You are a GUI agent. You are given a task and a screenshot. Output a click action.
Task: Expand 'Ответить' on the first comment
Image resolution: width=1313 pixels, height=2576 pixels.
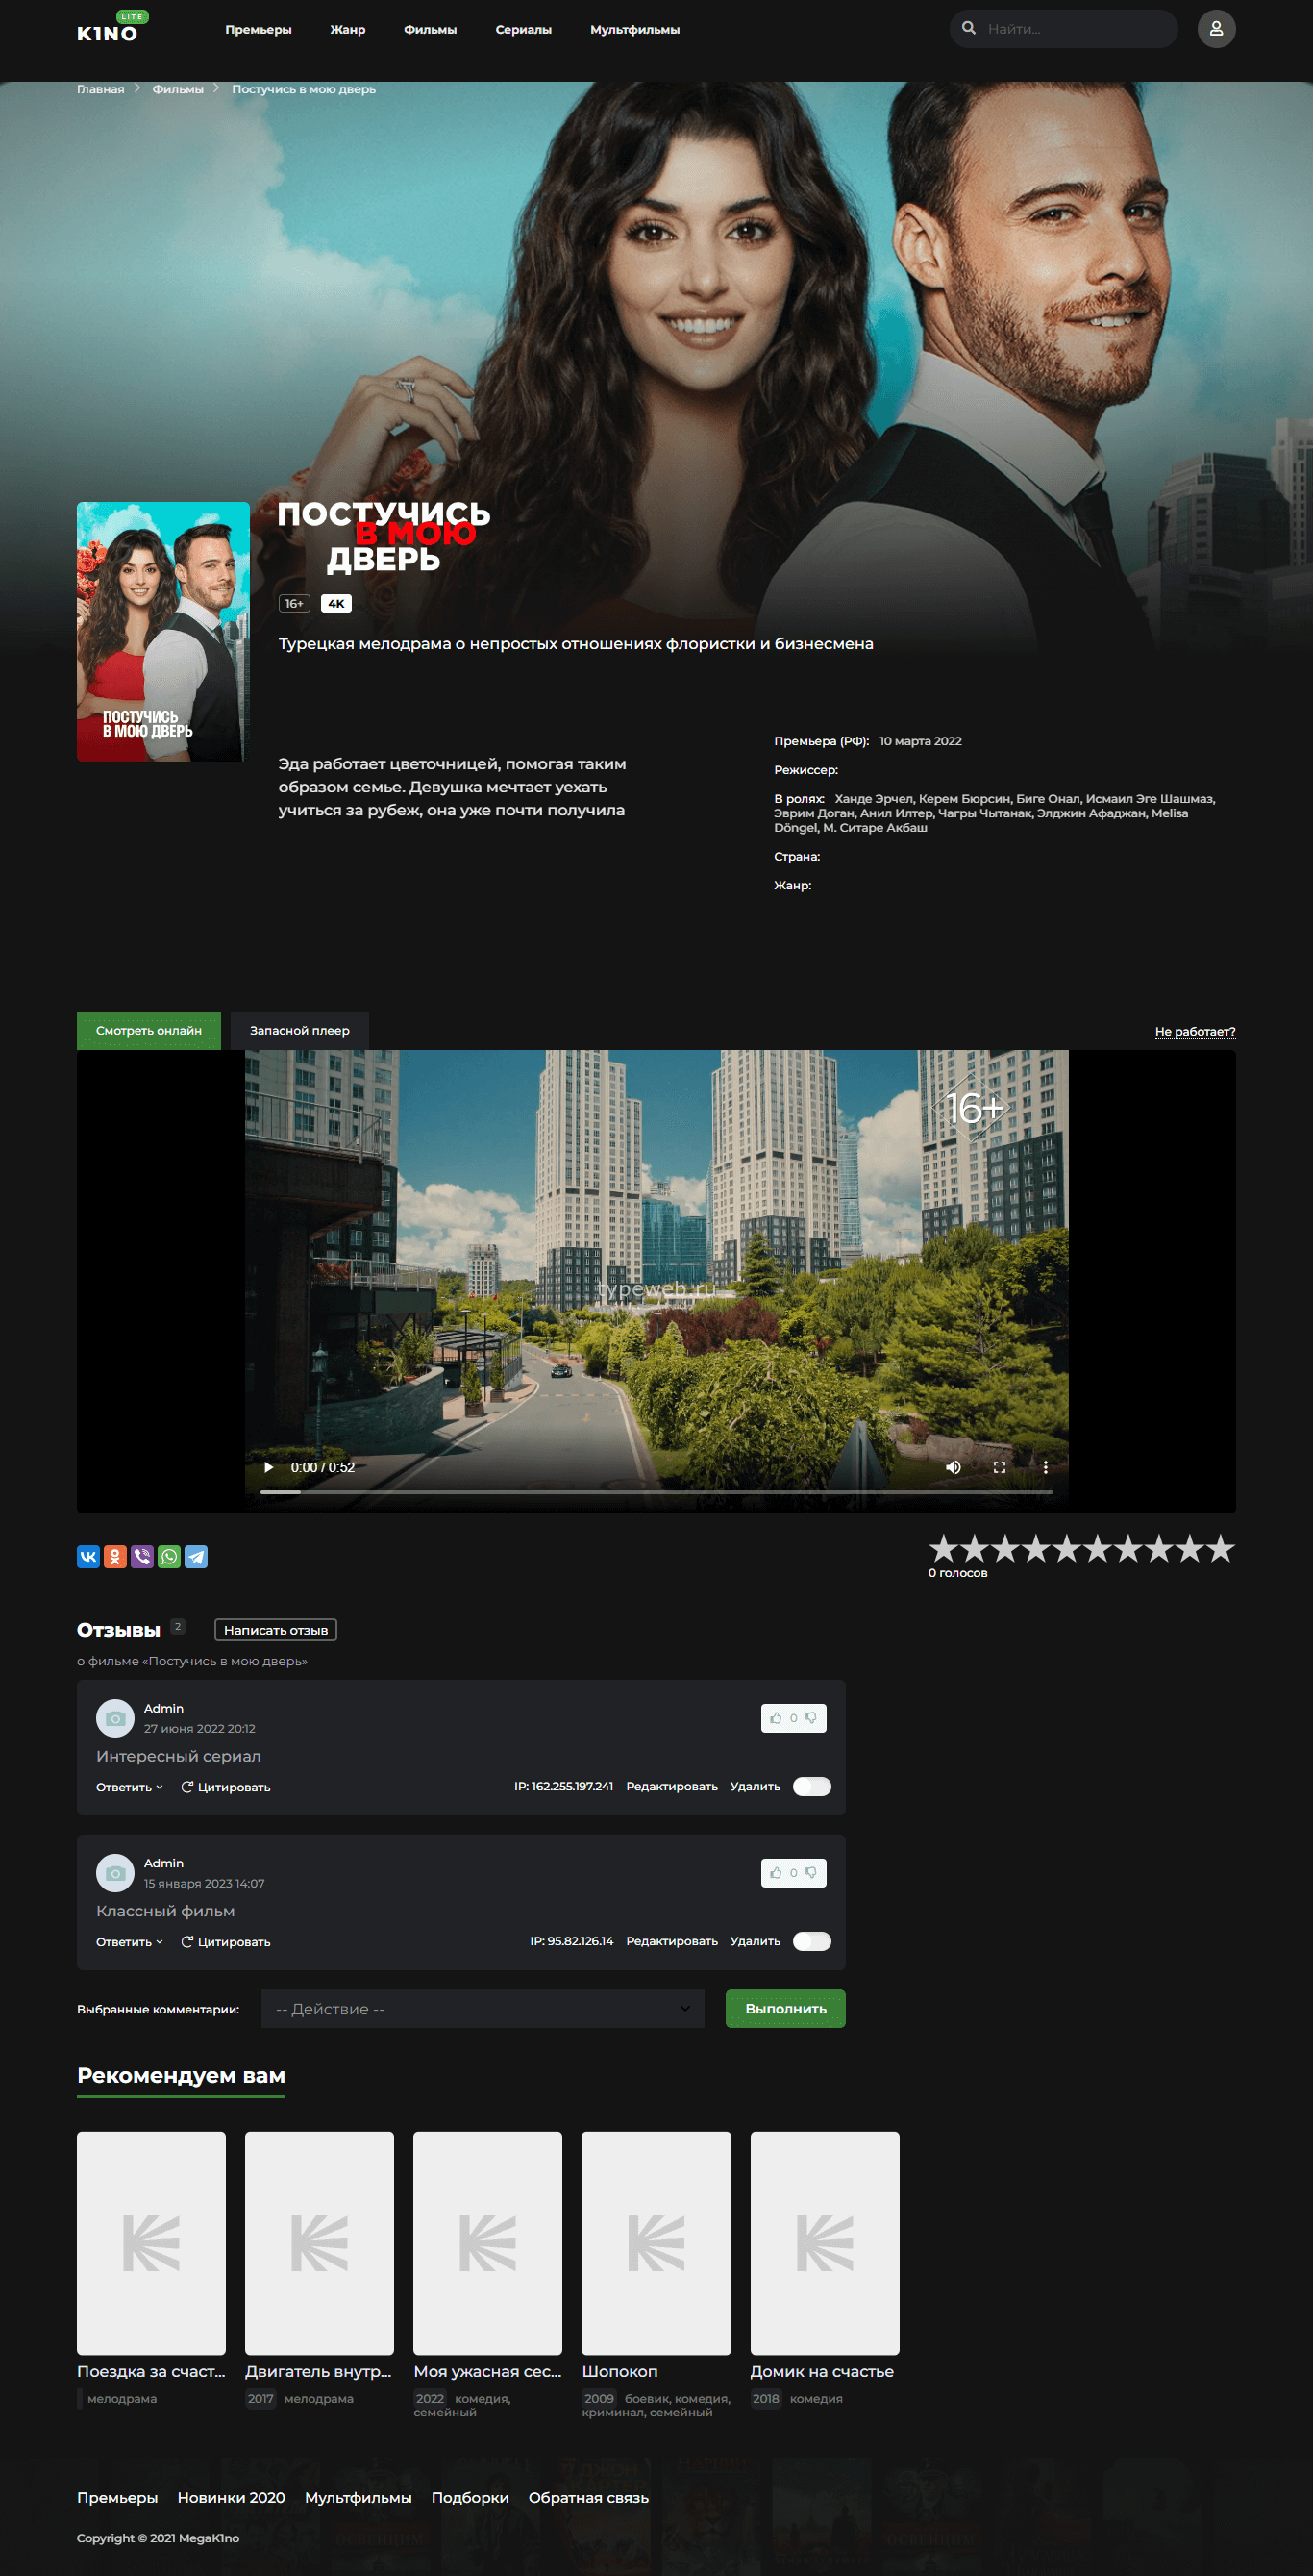click(x=129, y=1787)
